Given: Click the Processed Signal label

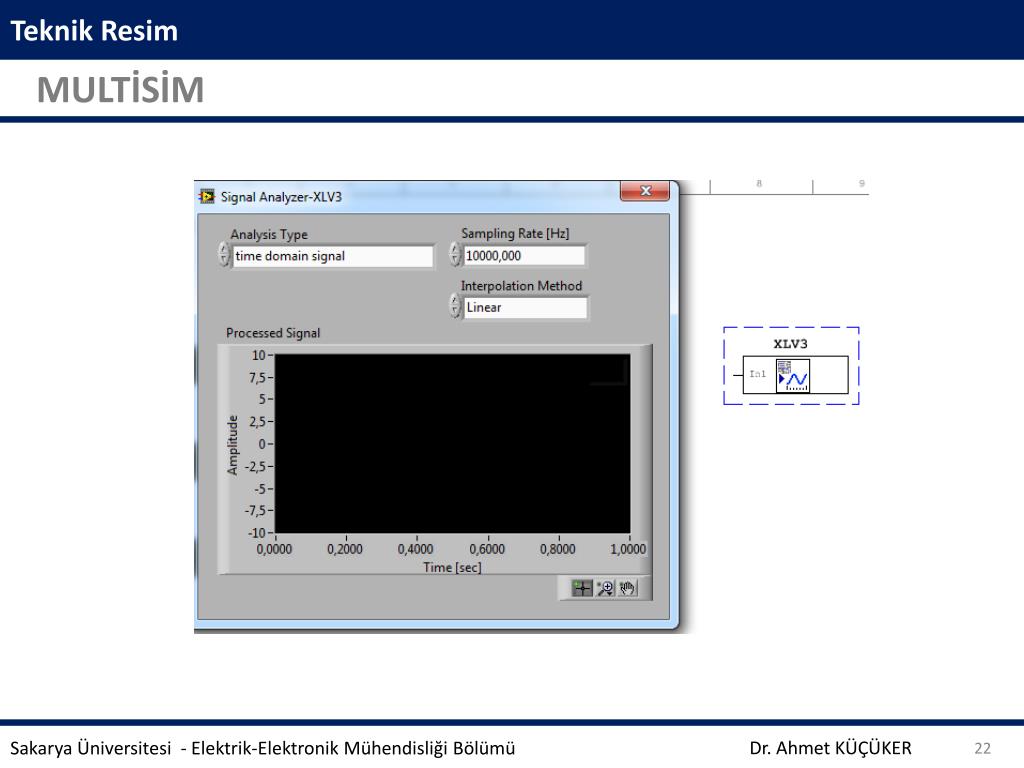Looking at the screenshot, I should 273,333.
